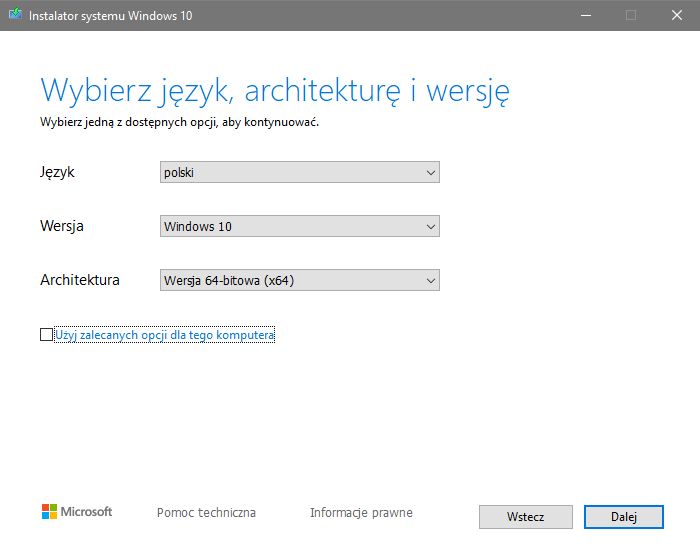Click the 'Wybierz język, architekturę i wersję' heading
The height and width of the screenshot is (554, 700).
(275, 91)
